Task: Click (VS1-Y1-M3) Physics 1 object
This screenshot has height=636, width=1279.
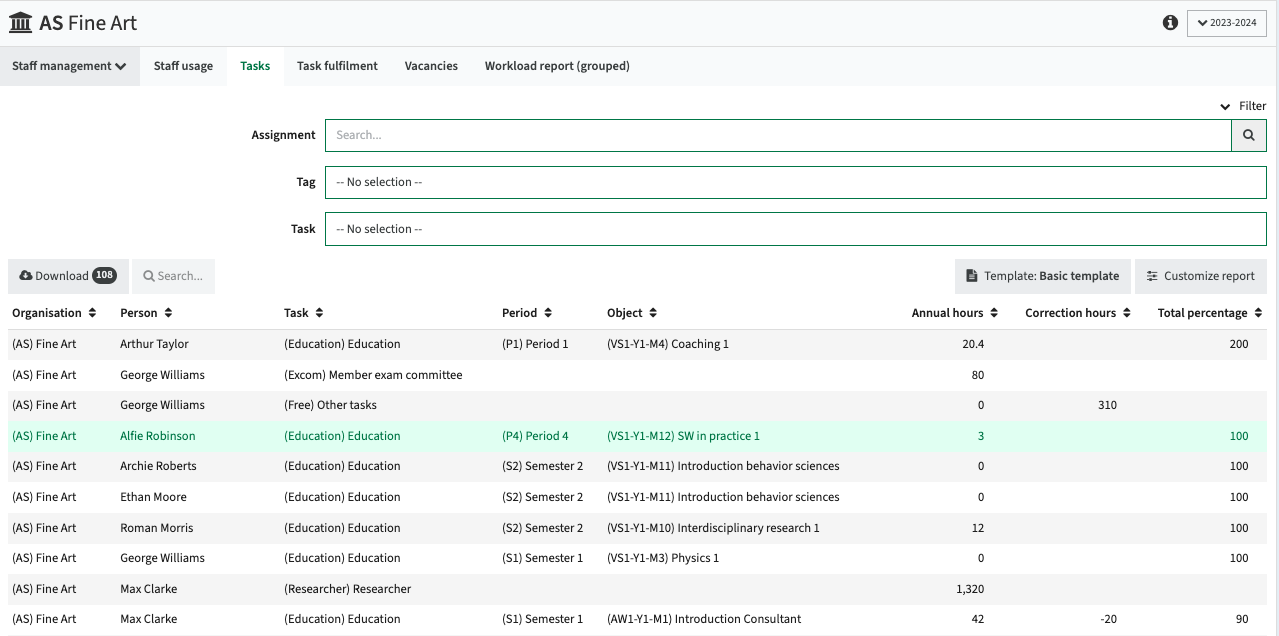Action: click(663, 558)
